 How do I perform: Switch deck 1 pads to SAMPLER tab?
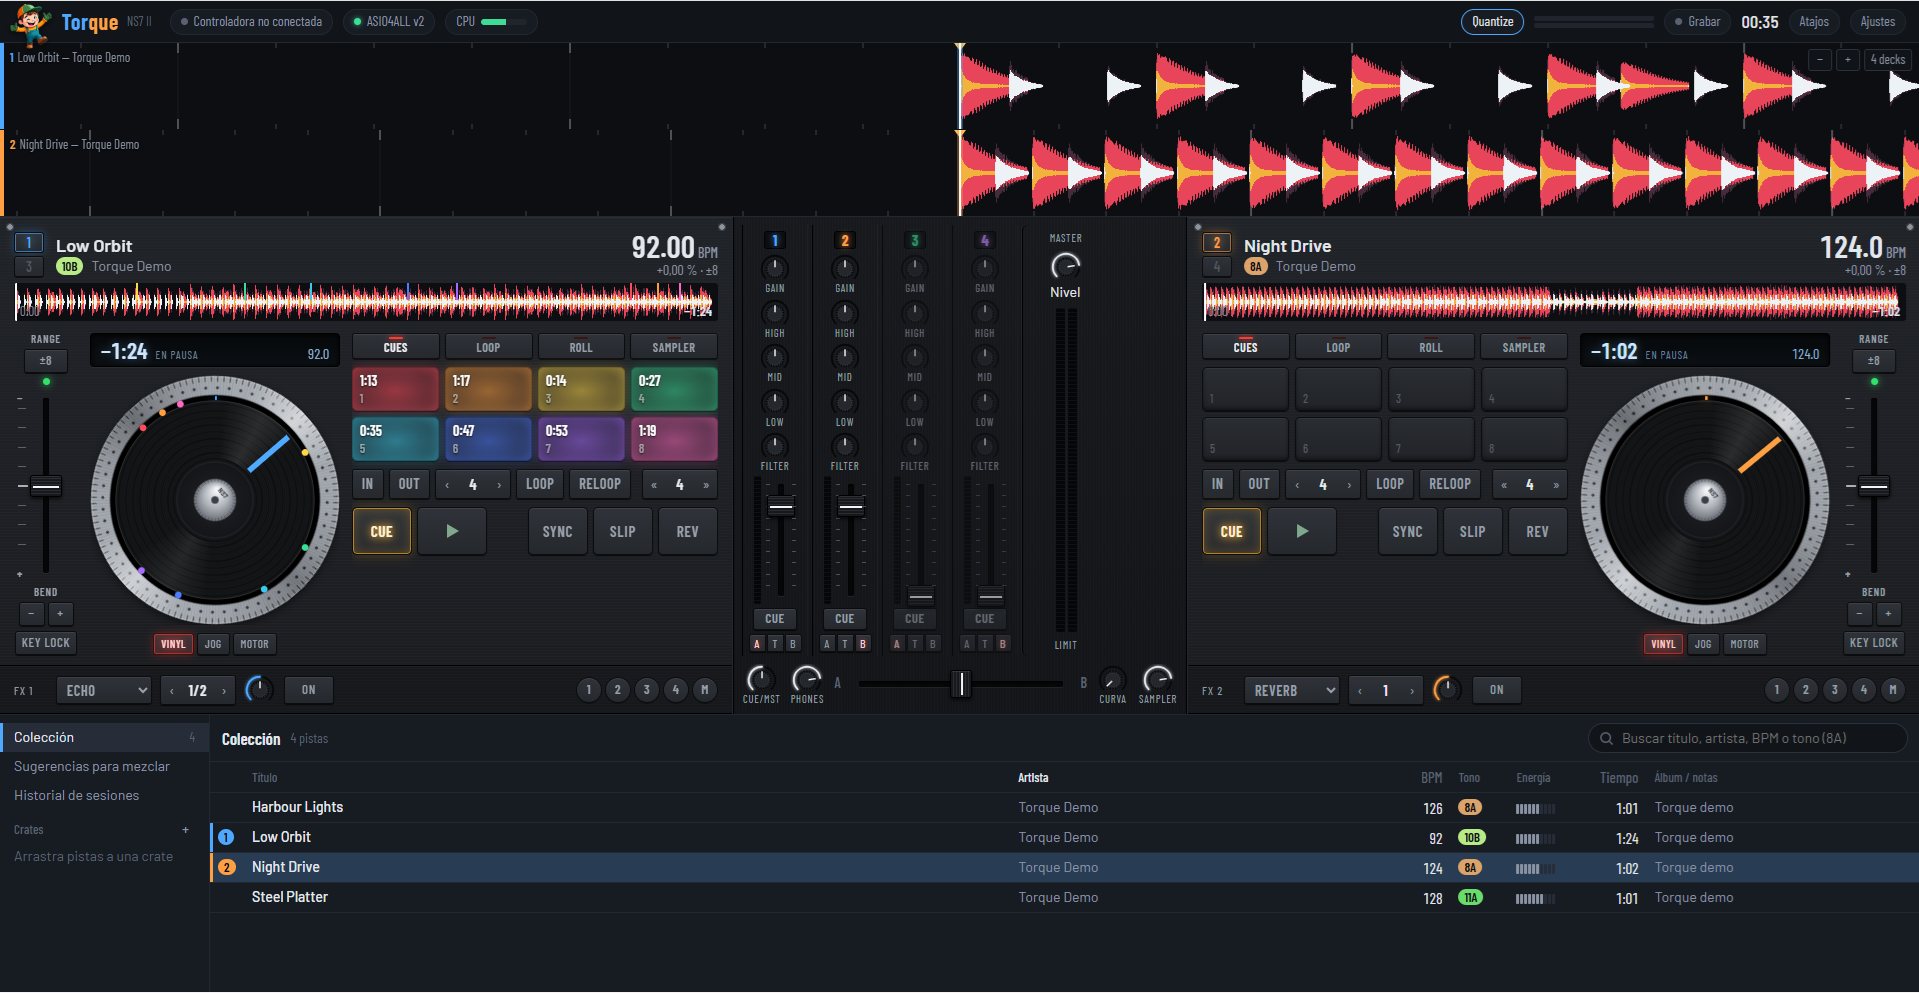point(674,347)
